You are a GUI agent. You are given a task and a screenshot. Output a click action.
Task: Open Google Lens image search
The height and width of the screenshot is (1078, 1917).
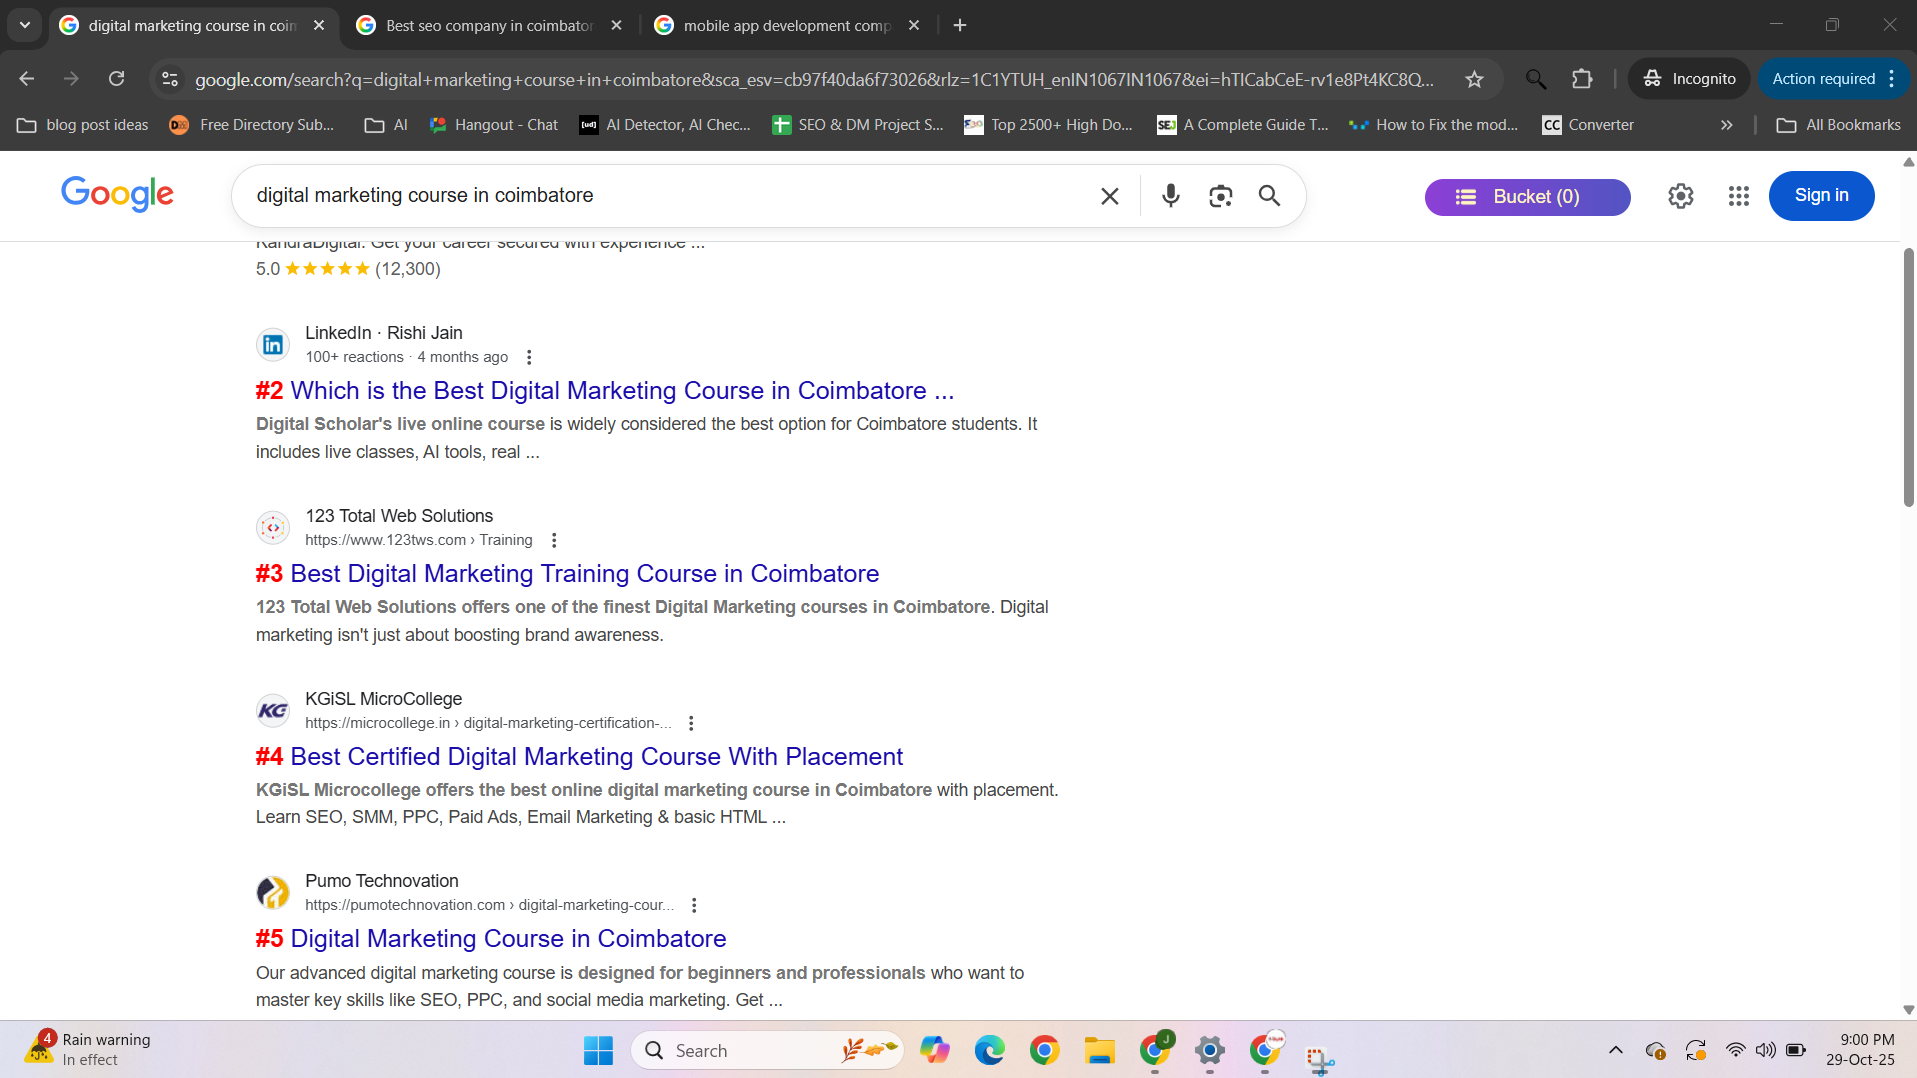[1220, 196]
